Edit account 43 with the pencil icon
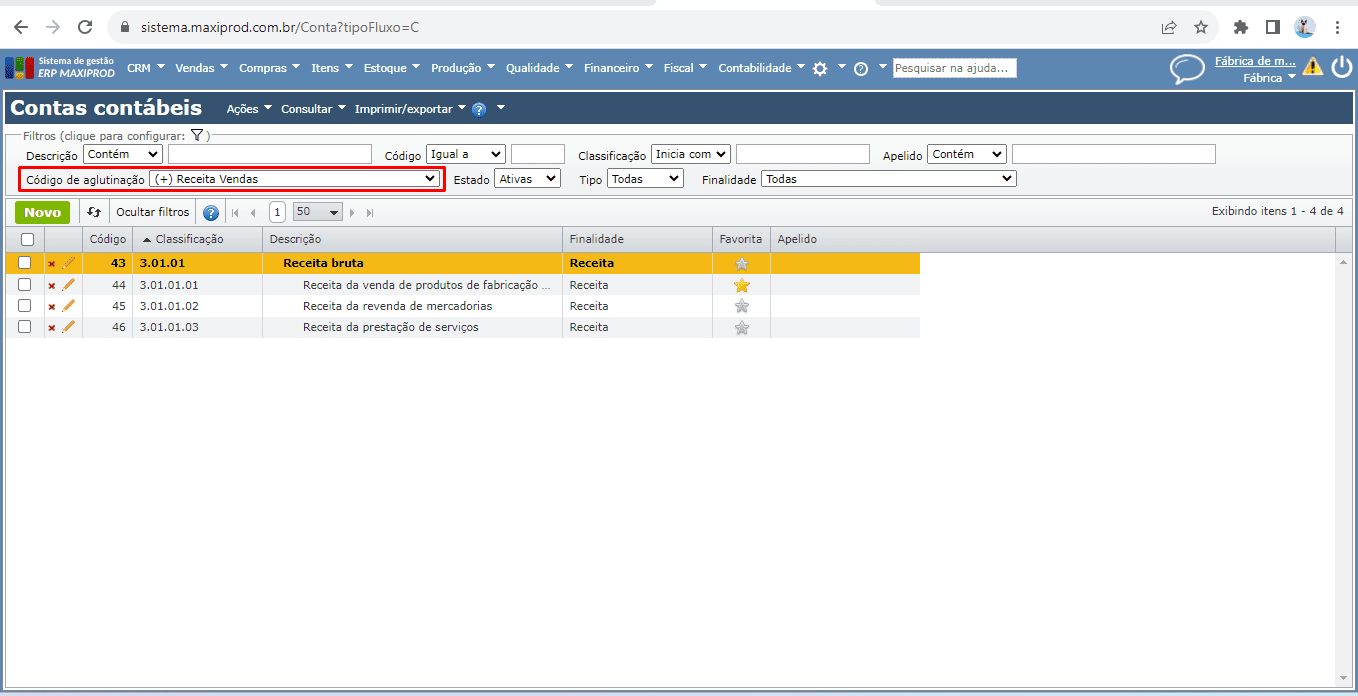 69,263
